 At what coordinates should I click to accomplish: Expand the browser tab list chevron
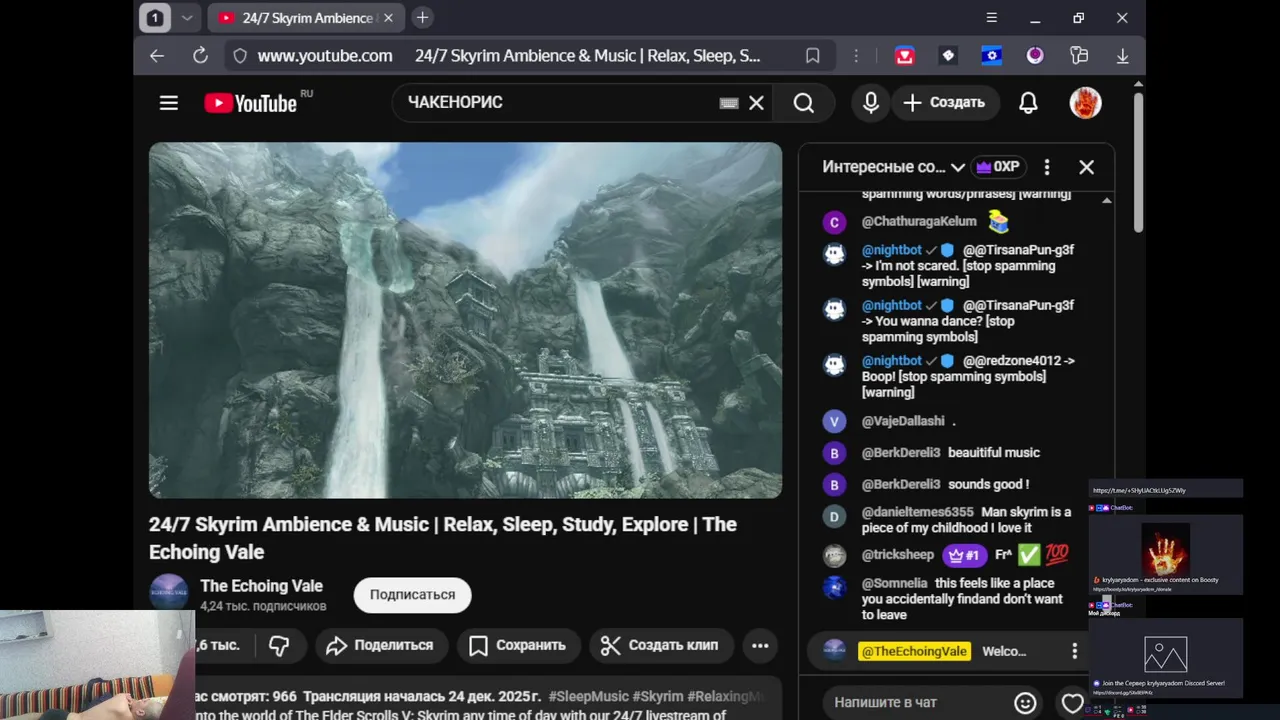pos(186,18)
